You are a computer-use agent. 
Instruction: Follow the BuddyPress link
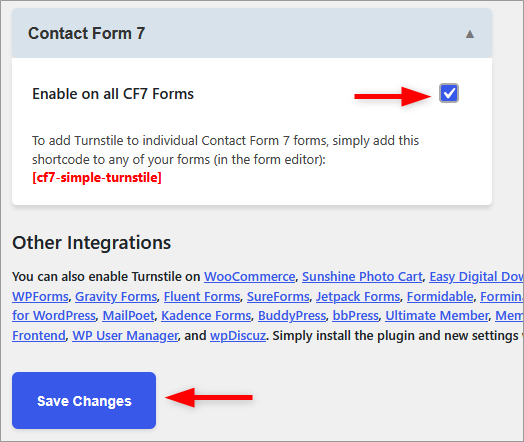click(292, 315)
